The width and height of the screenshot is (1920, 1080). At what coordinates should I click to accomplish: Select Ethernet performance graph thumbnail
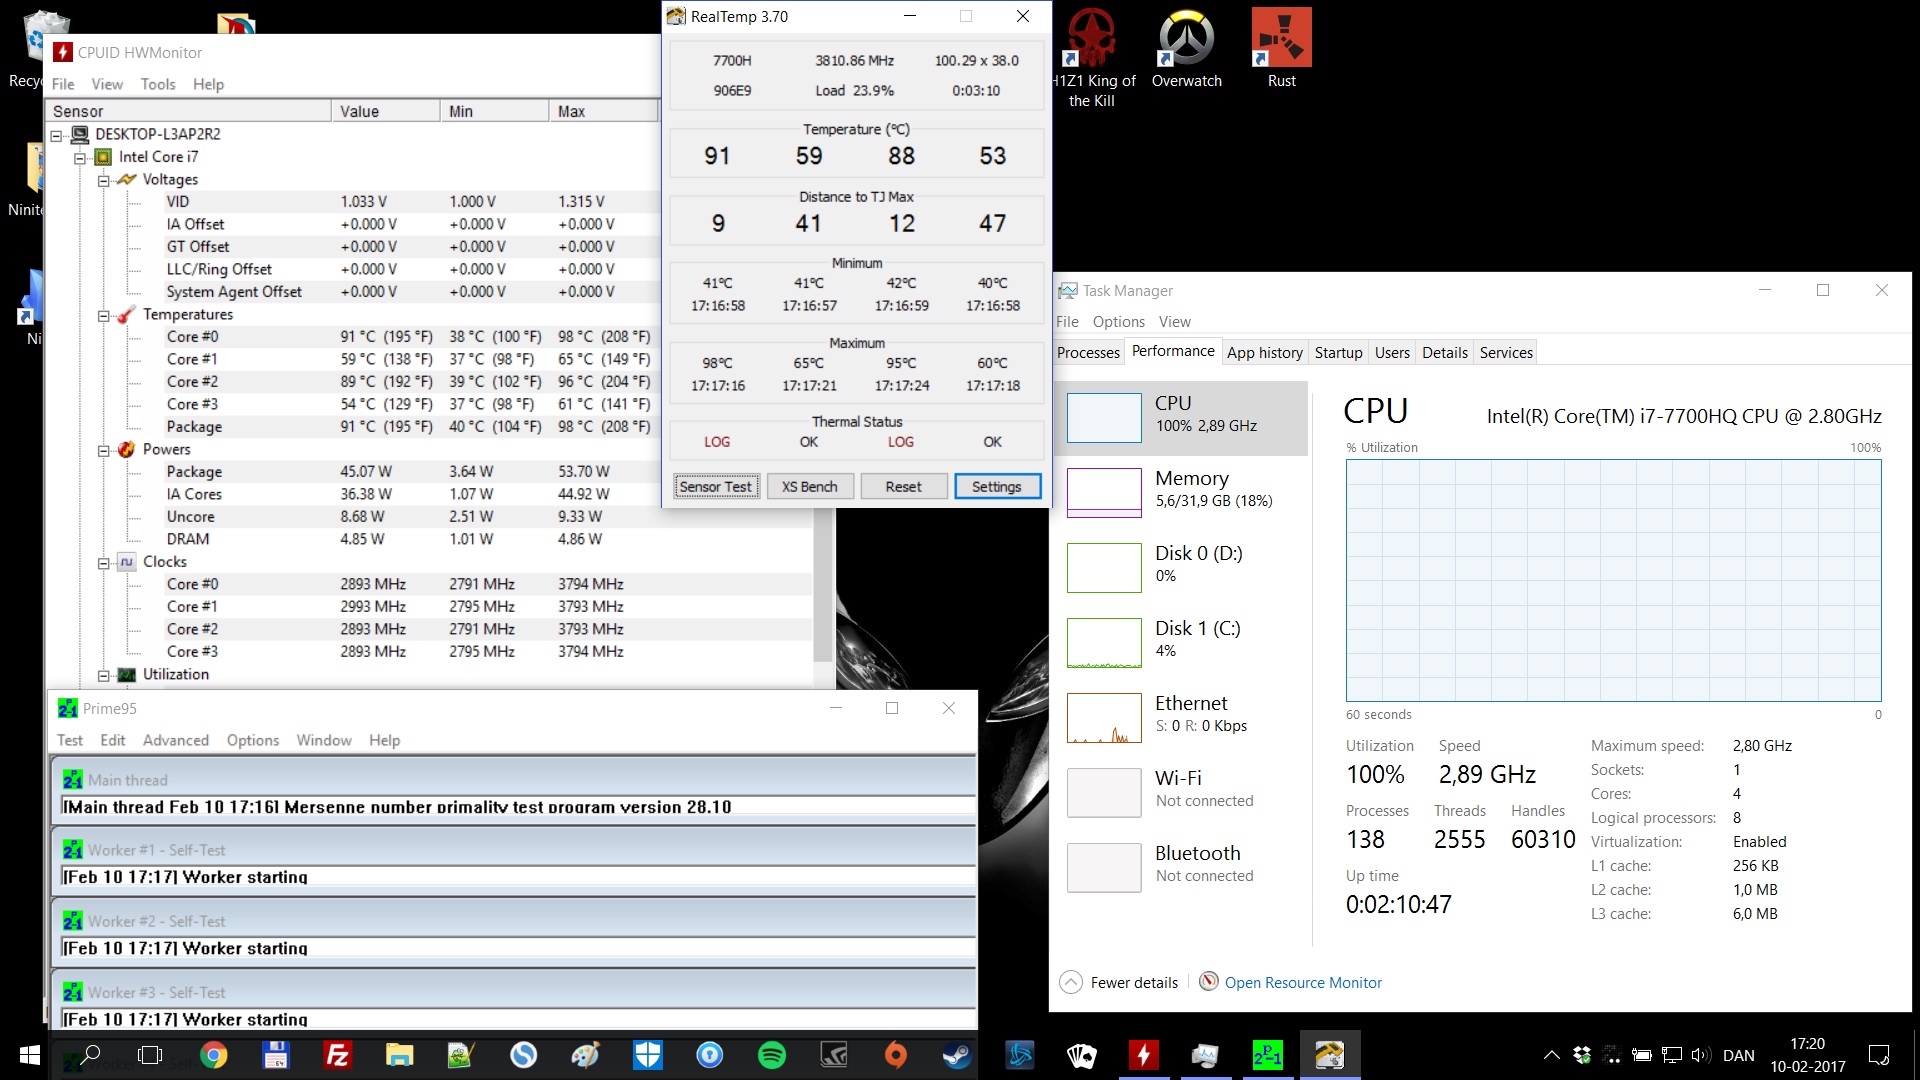(x=1104, y=718)
